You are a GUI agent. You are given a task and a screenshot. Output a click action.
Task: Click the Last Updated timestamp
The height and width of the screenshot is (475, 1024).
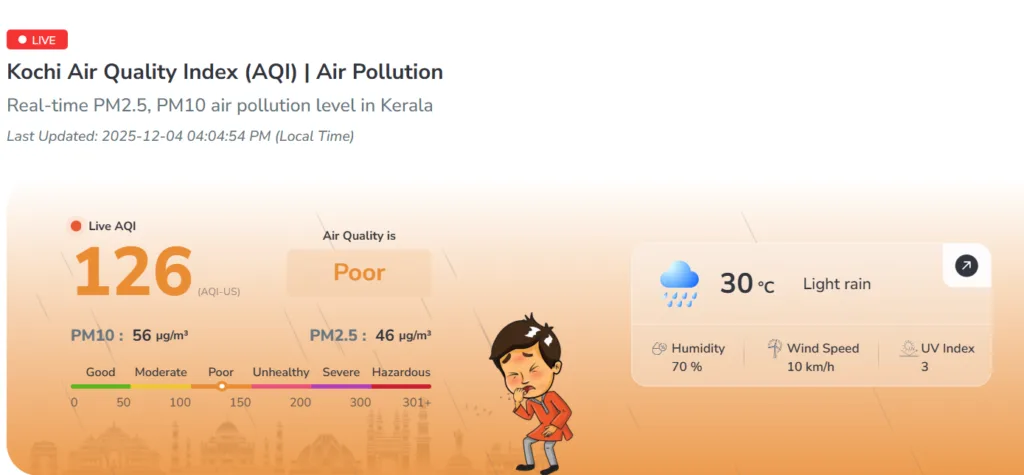(180, 136)
